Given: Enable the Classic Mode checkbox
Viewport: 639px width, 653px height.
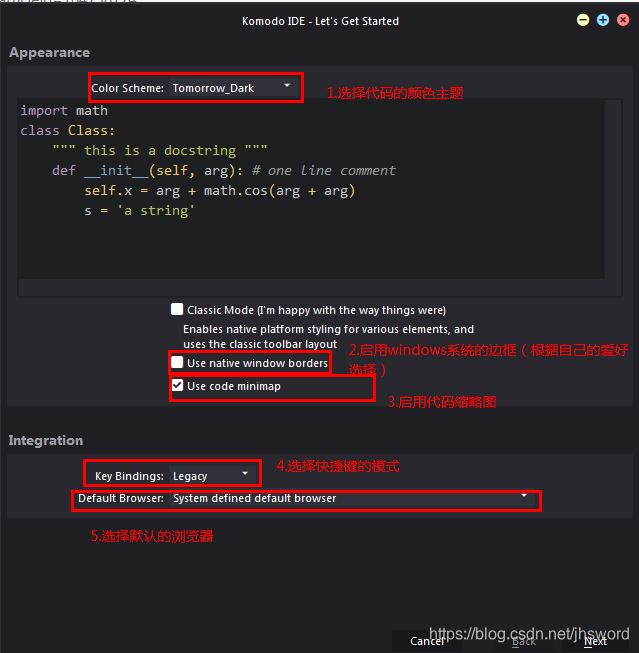Looking at the screenshot, I should point(177,310).
